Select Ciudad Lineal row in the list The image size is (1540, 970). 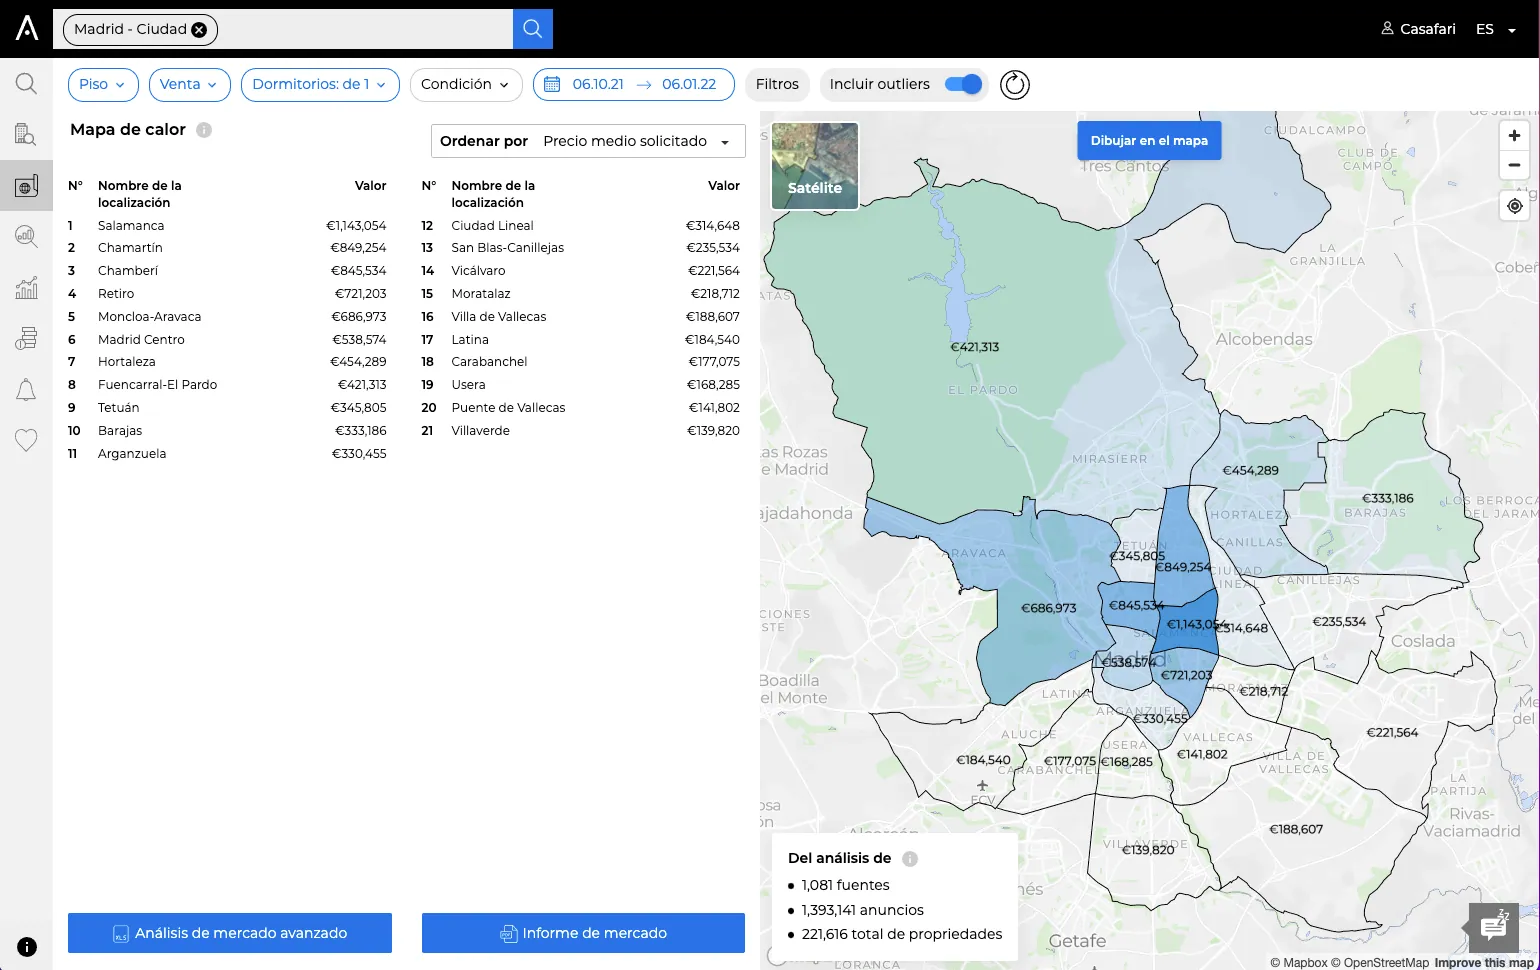pyautogui.click(x=581, y=226)
